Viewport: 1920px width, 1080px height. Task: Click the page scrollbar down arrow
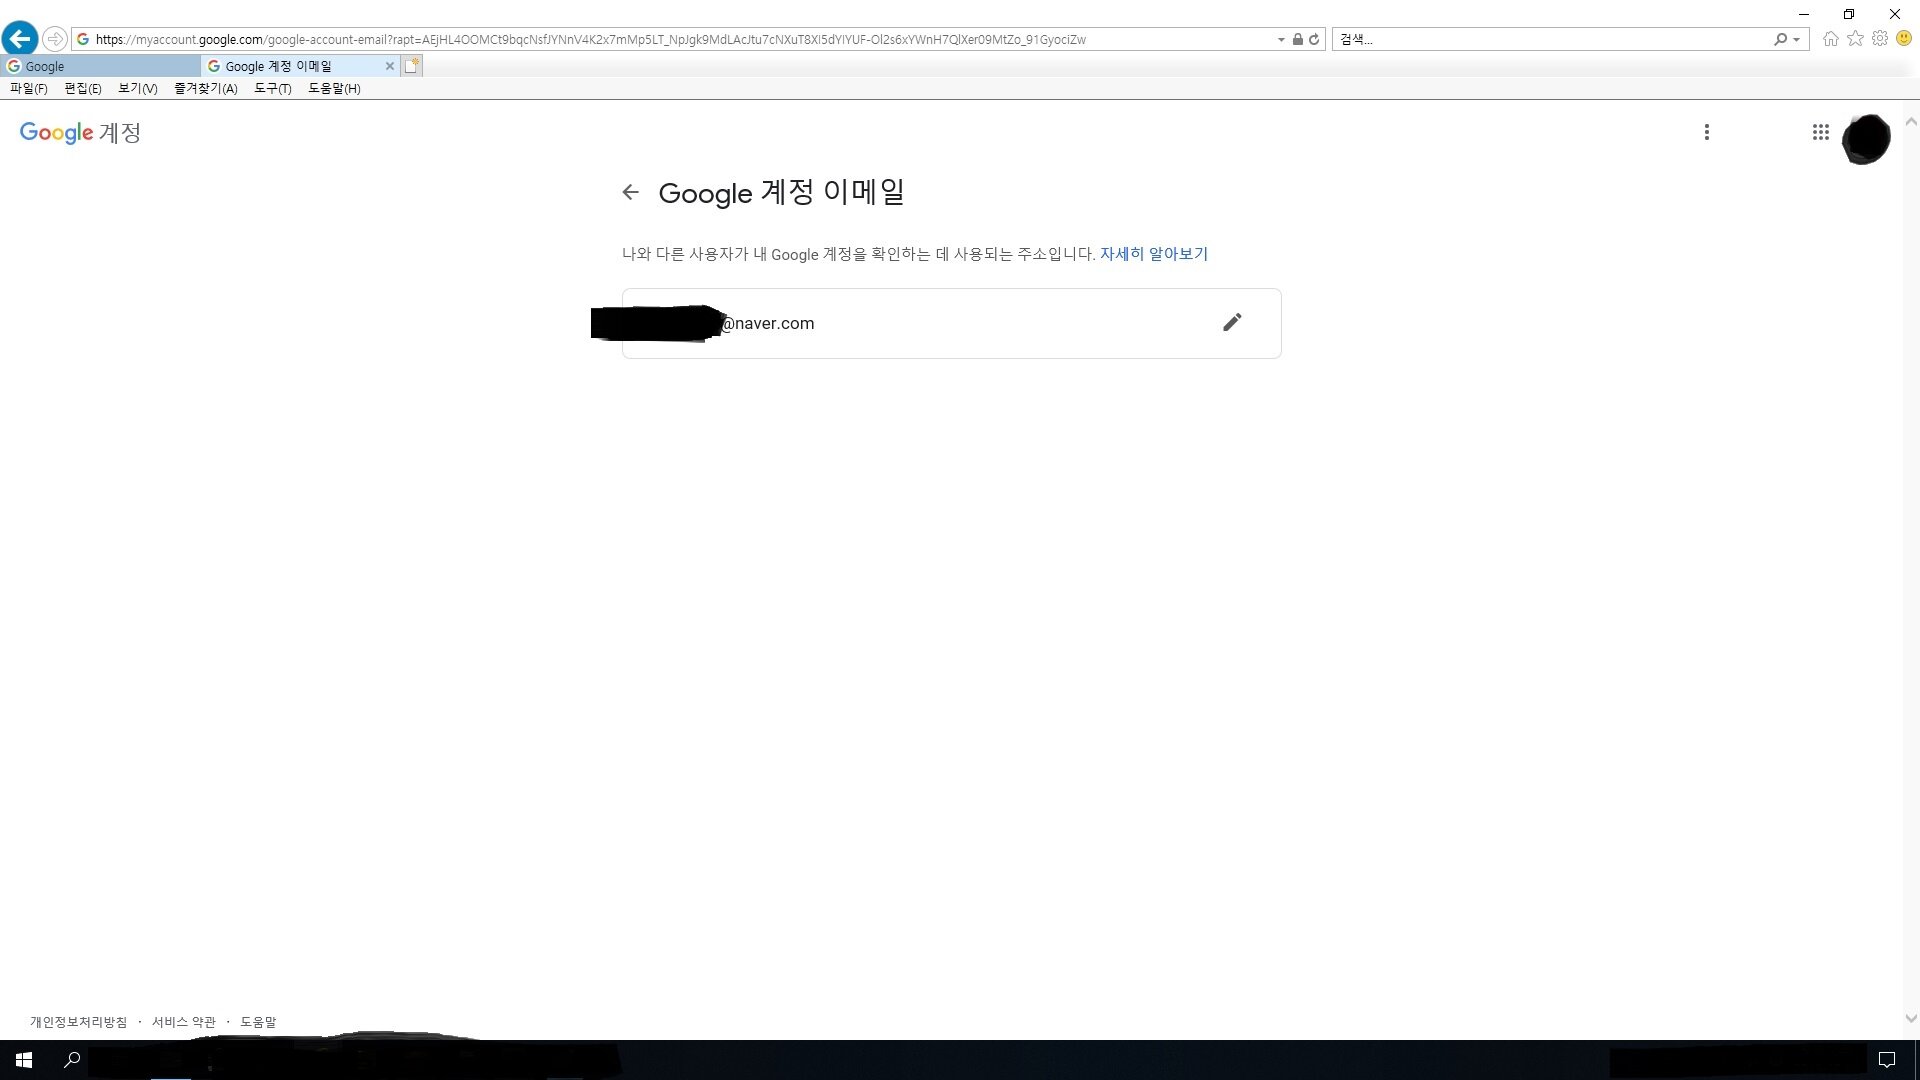point(1911,1019)
